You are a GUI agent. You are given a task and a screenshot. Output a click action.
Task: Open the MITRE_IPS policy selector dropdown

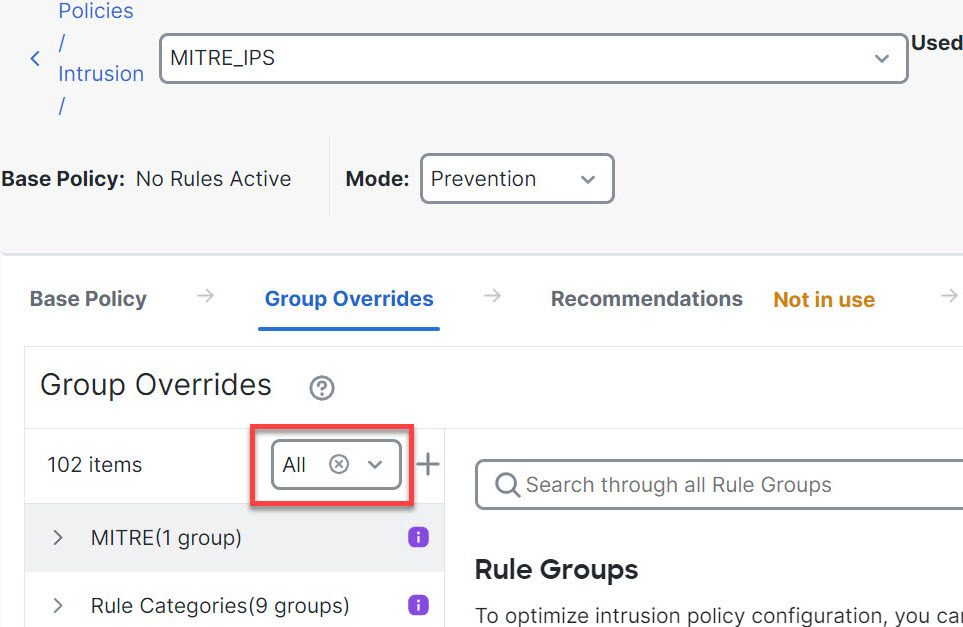tap(533, 59)
